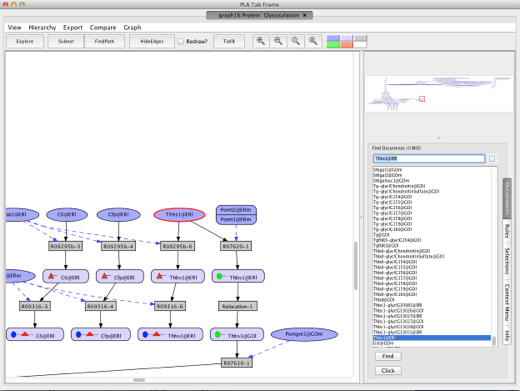This screenshot has height=391, width=520.
Task: Tick the checkbox beside the find field
Action: 492,159
